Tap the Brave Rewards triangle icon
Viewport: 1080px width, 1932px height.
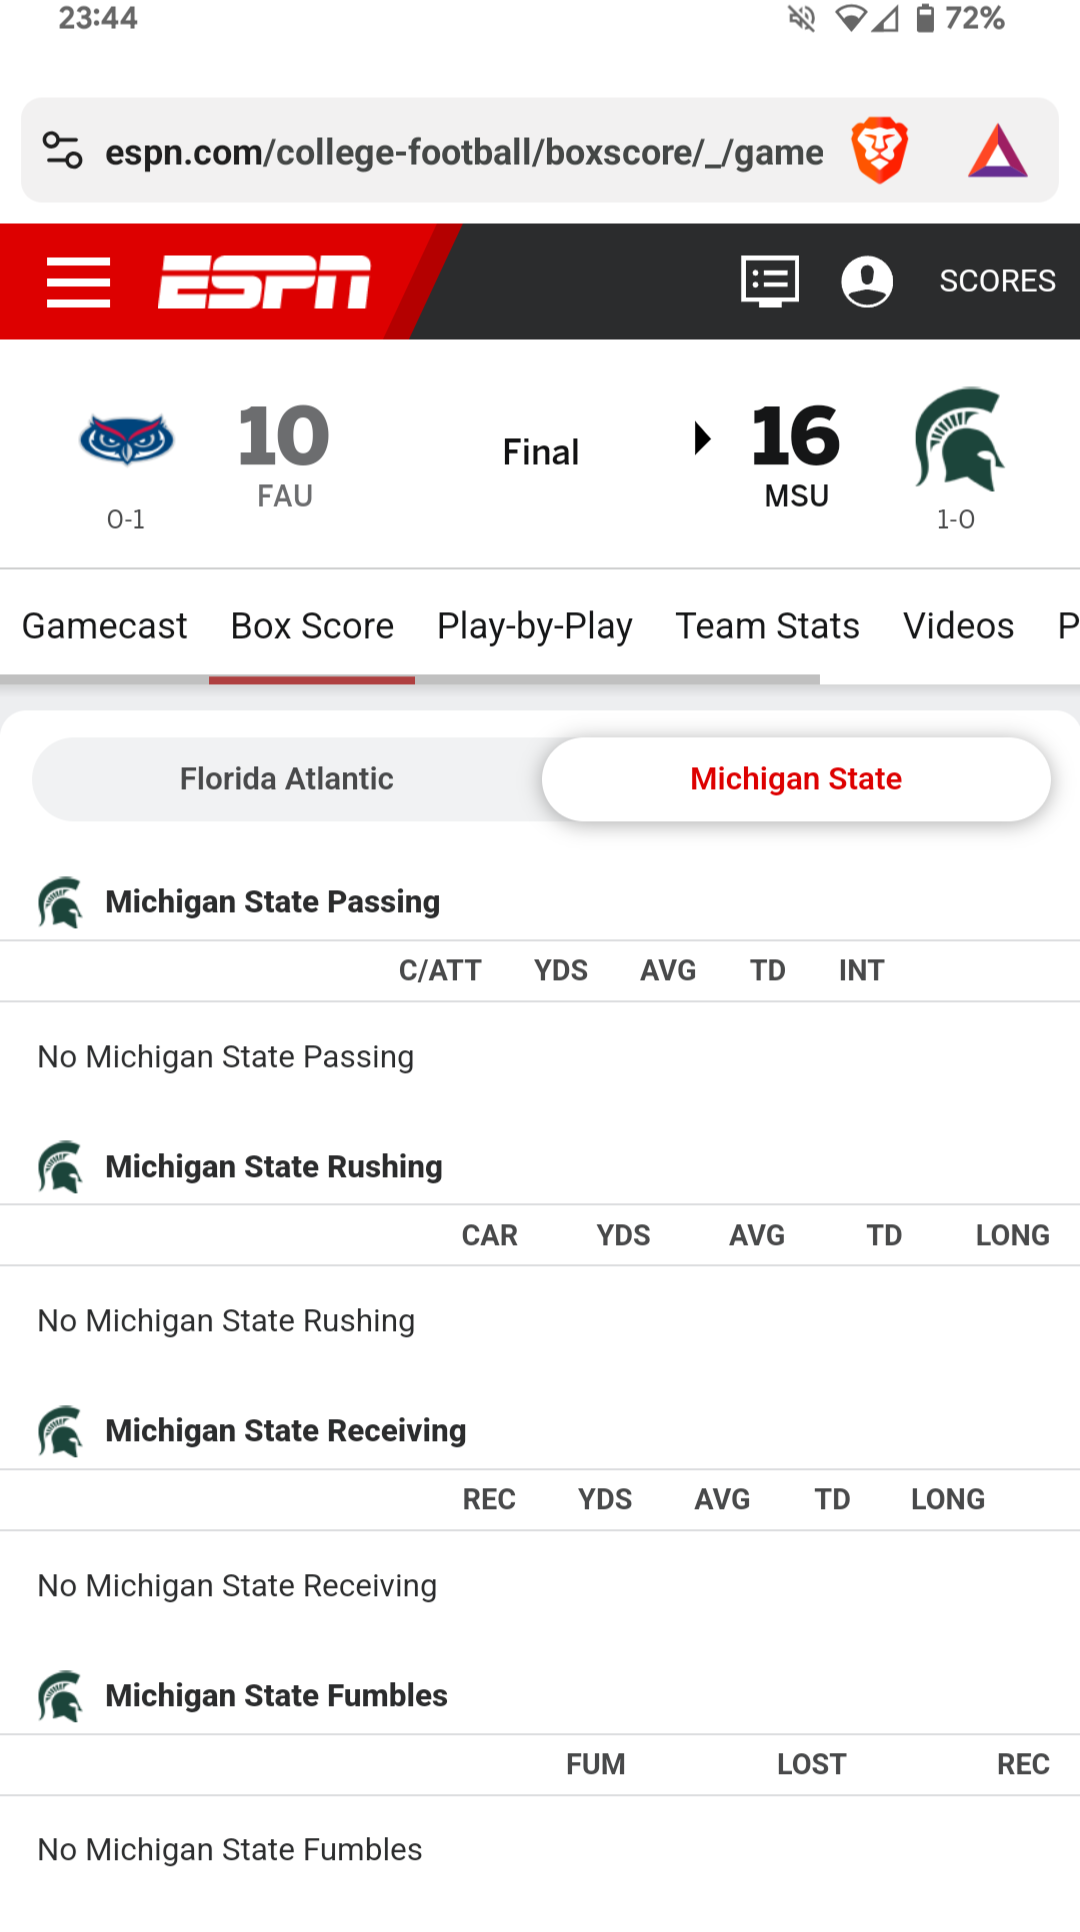click(x=997, y=151)
